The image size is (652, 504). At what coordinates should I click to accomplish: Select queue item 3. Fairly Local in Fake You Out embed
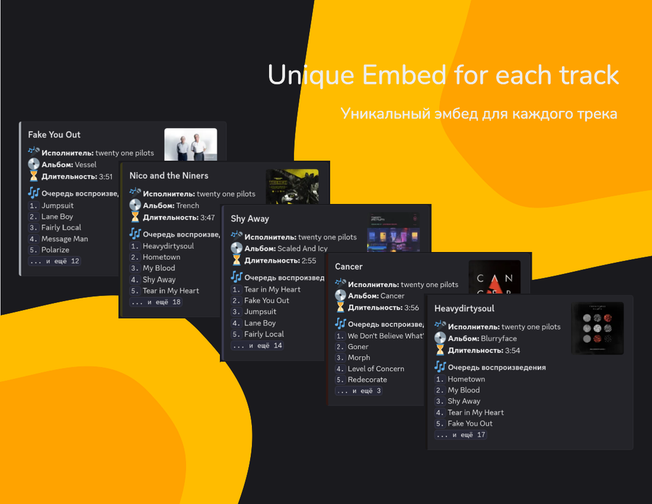(54, 227)
